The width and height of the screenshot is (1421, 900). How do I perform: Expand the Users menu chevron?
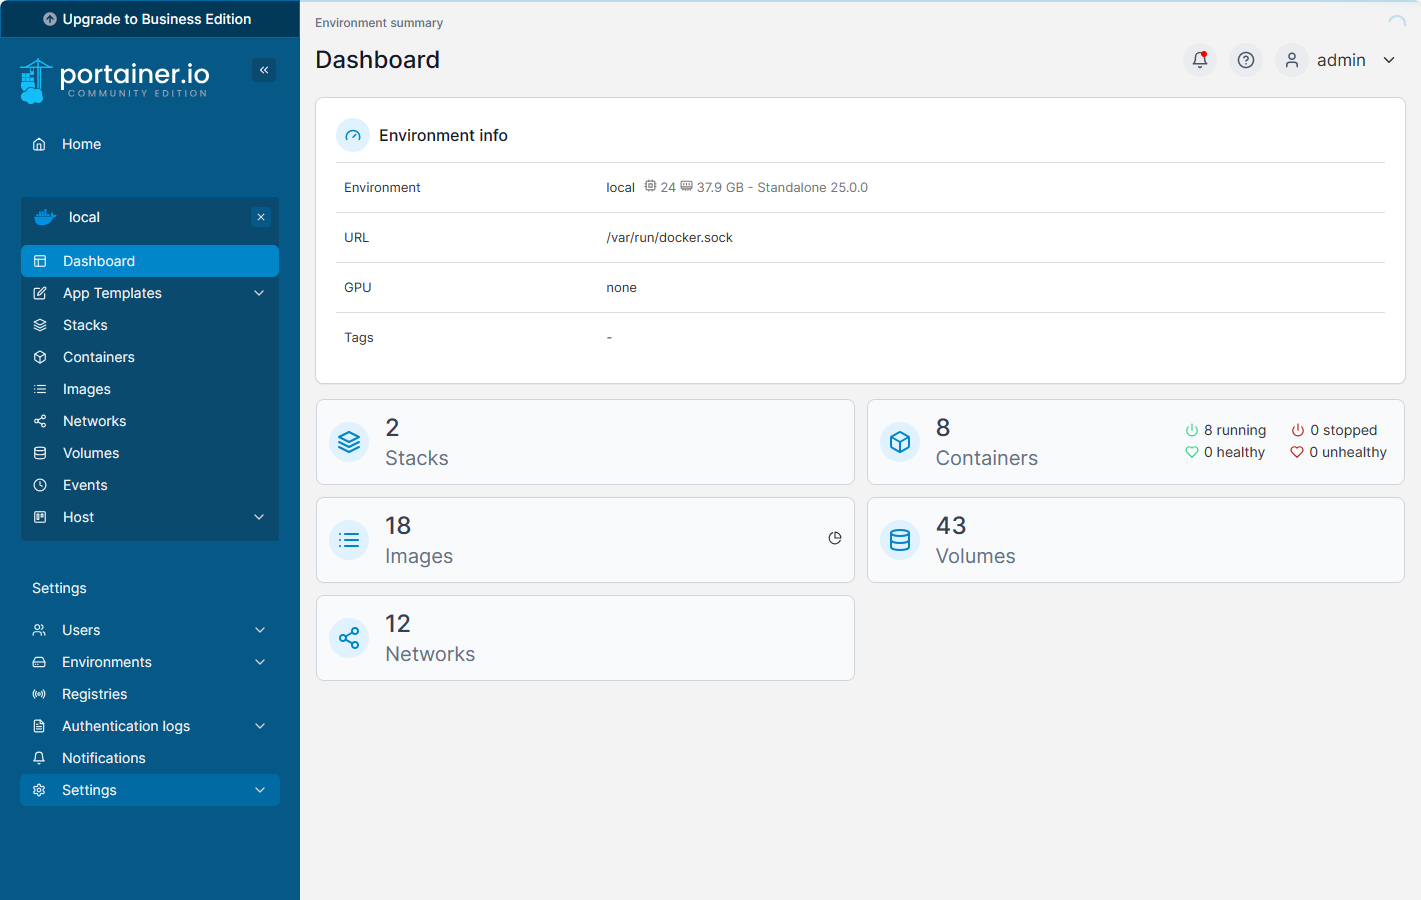260,630
